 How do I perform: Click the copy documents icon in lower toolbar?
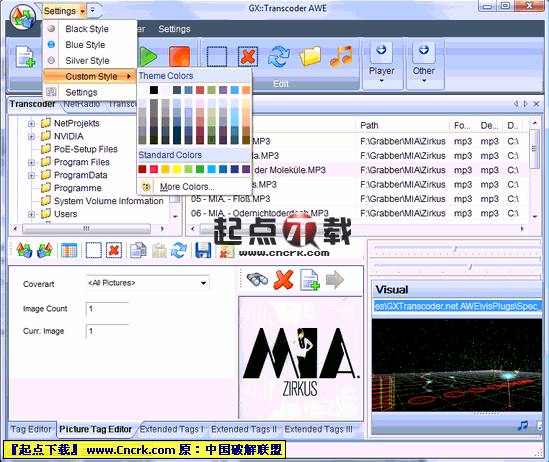(x=138, y=250)
